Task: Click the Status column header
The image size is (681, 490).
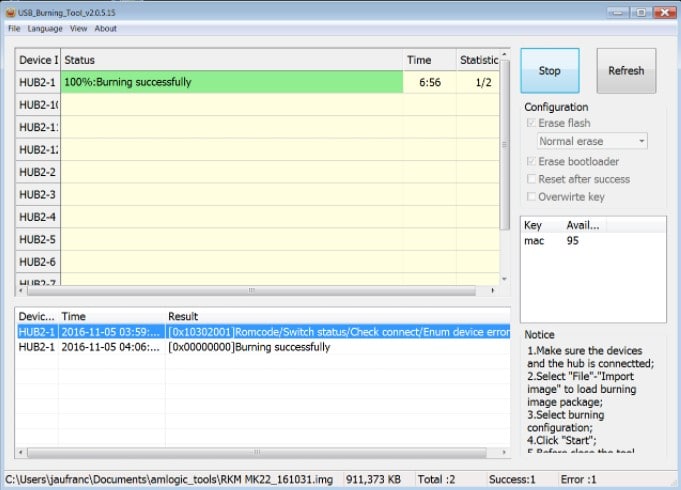Action: 231,60
